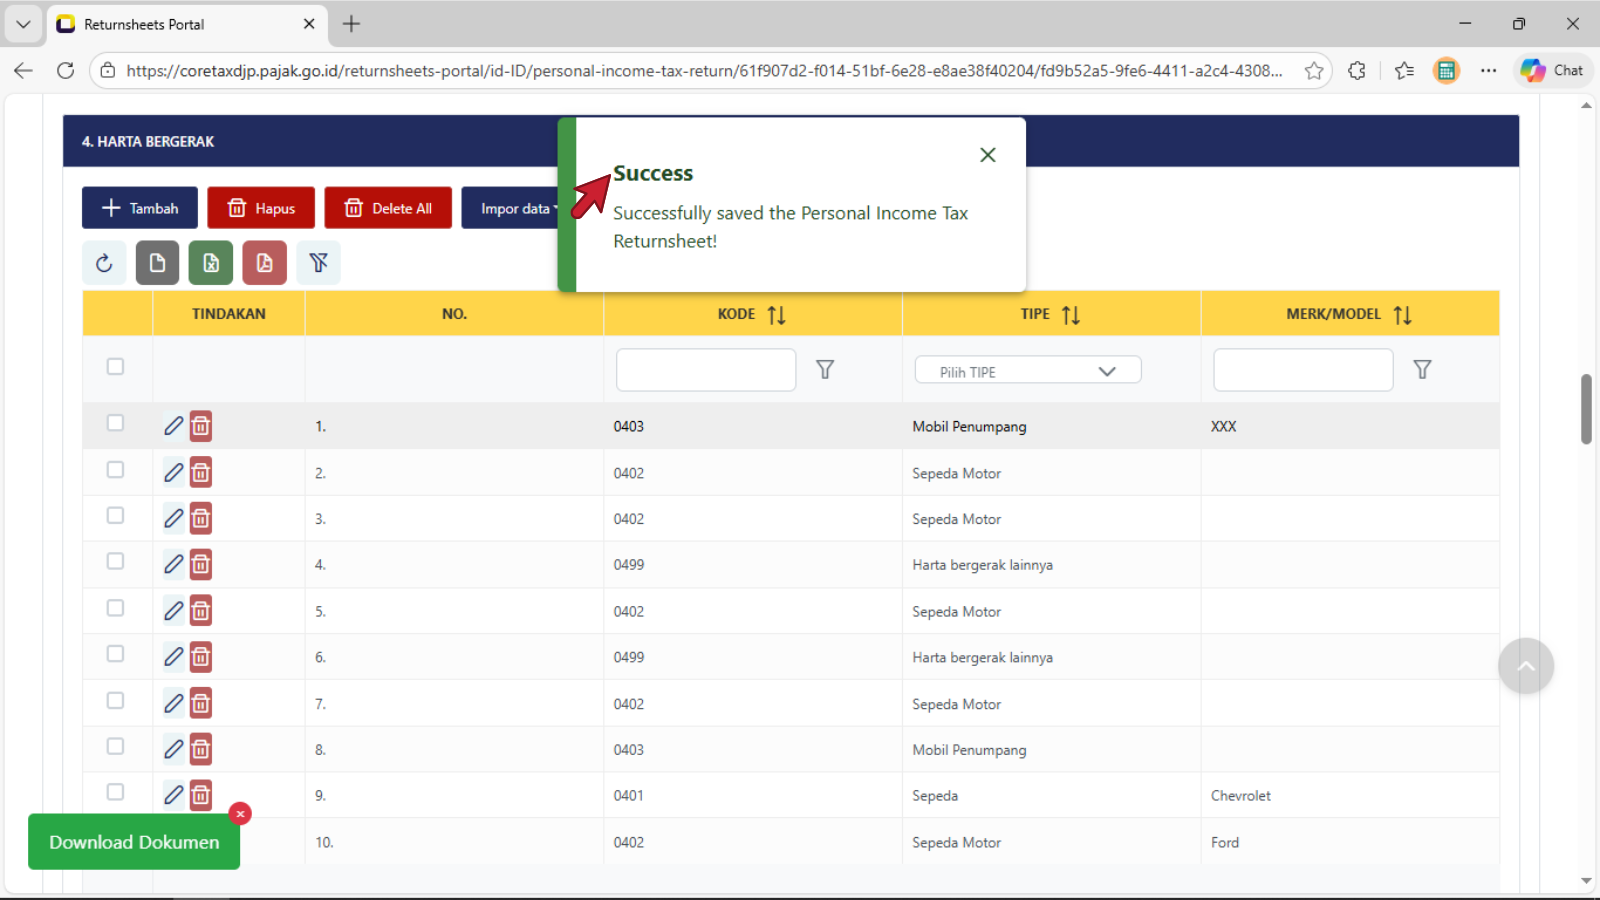Click the Tambah button

140,208
